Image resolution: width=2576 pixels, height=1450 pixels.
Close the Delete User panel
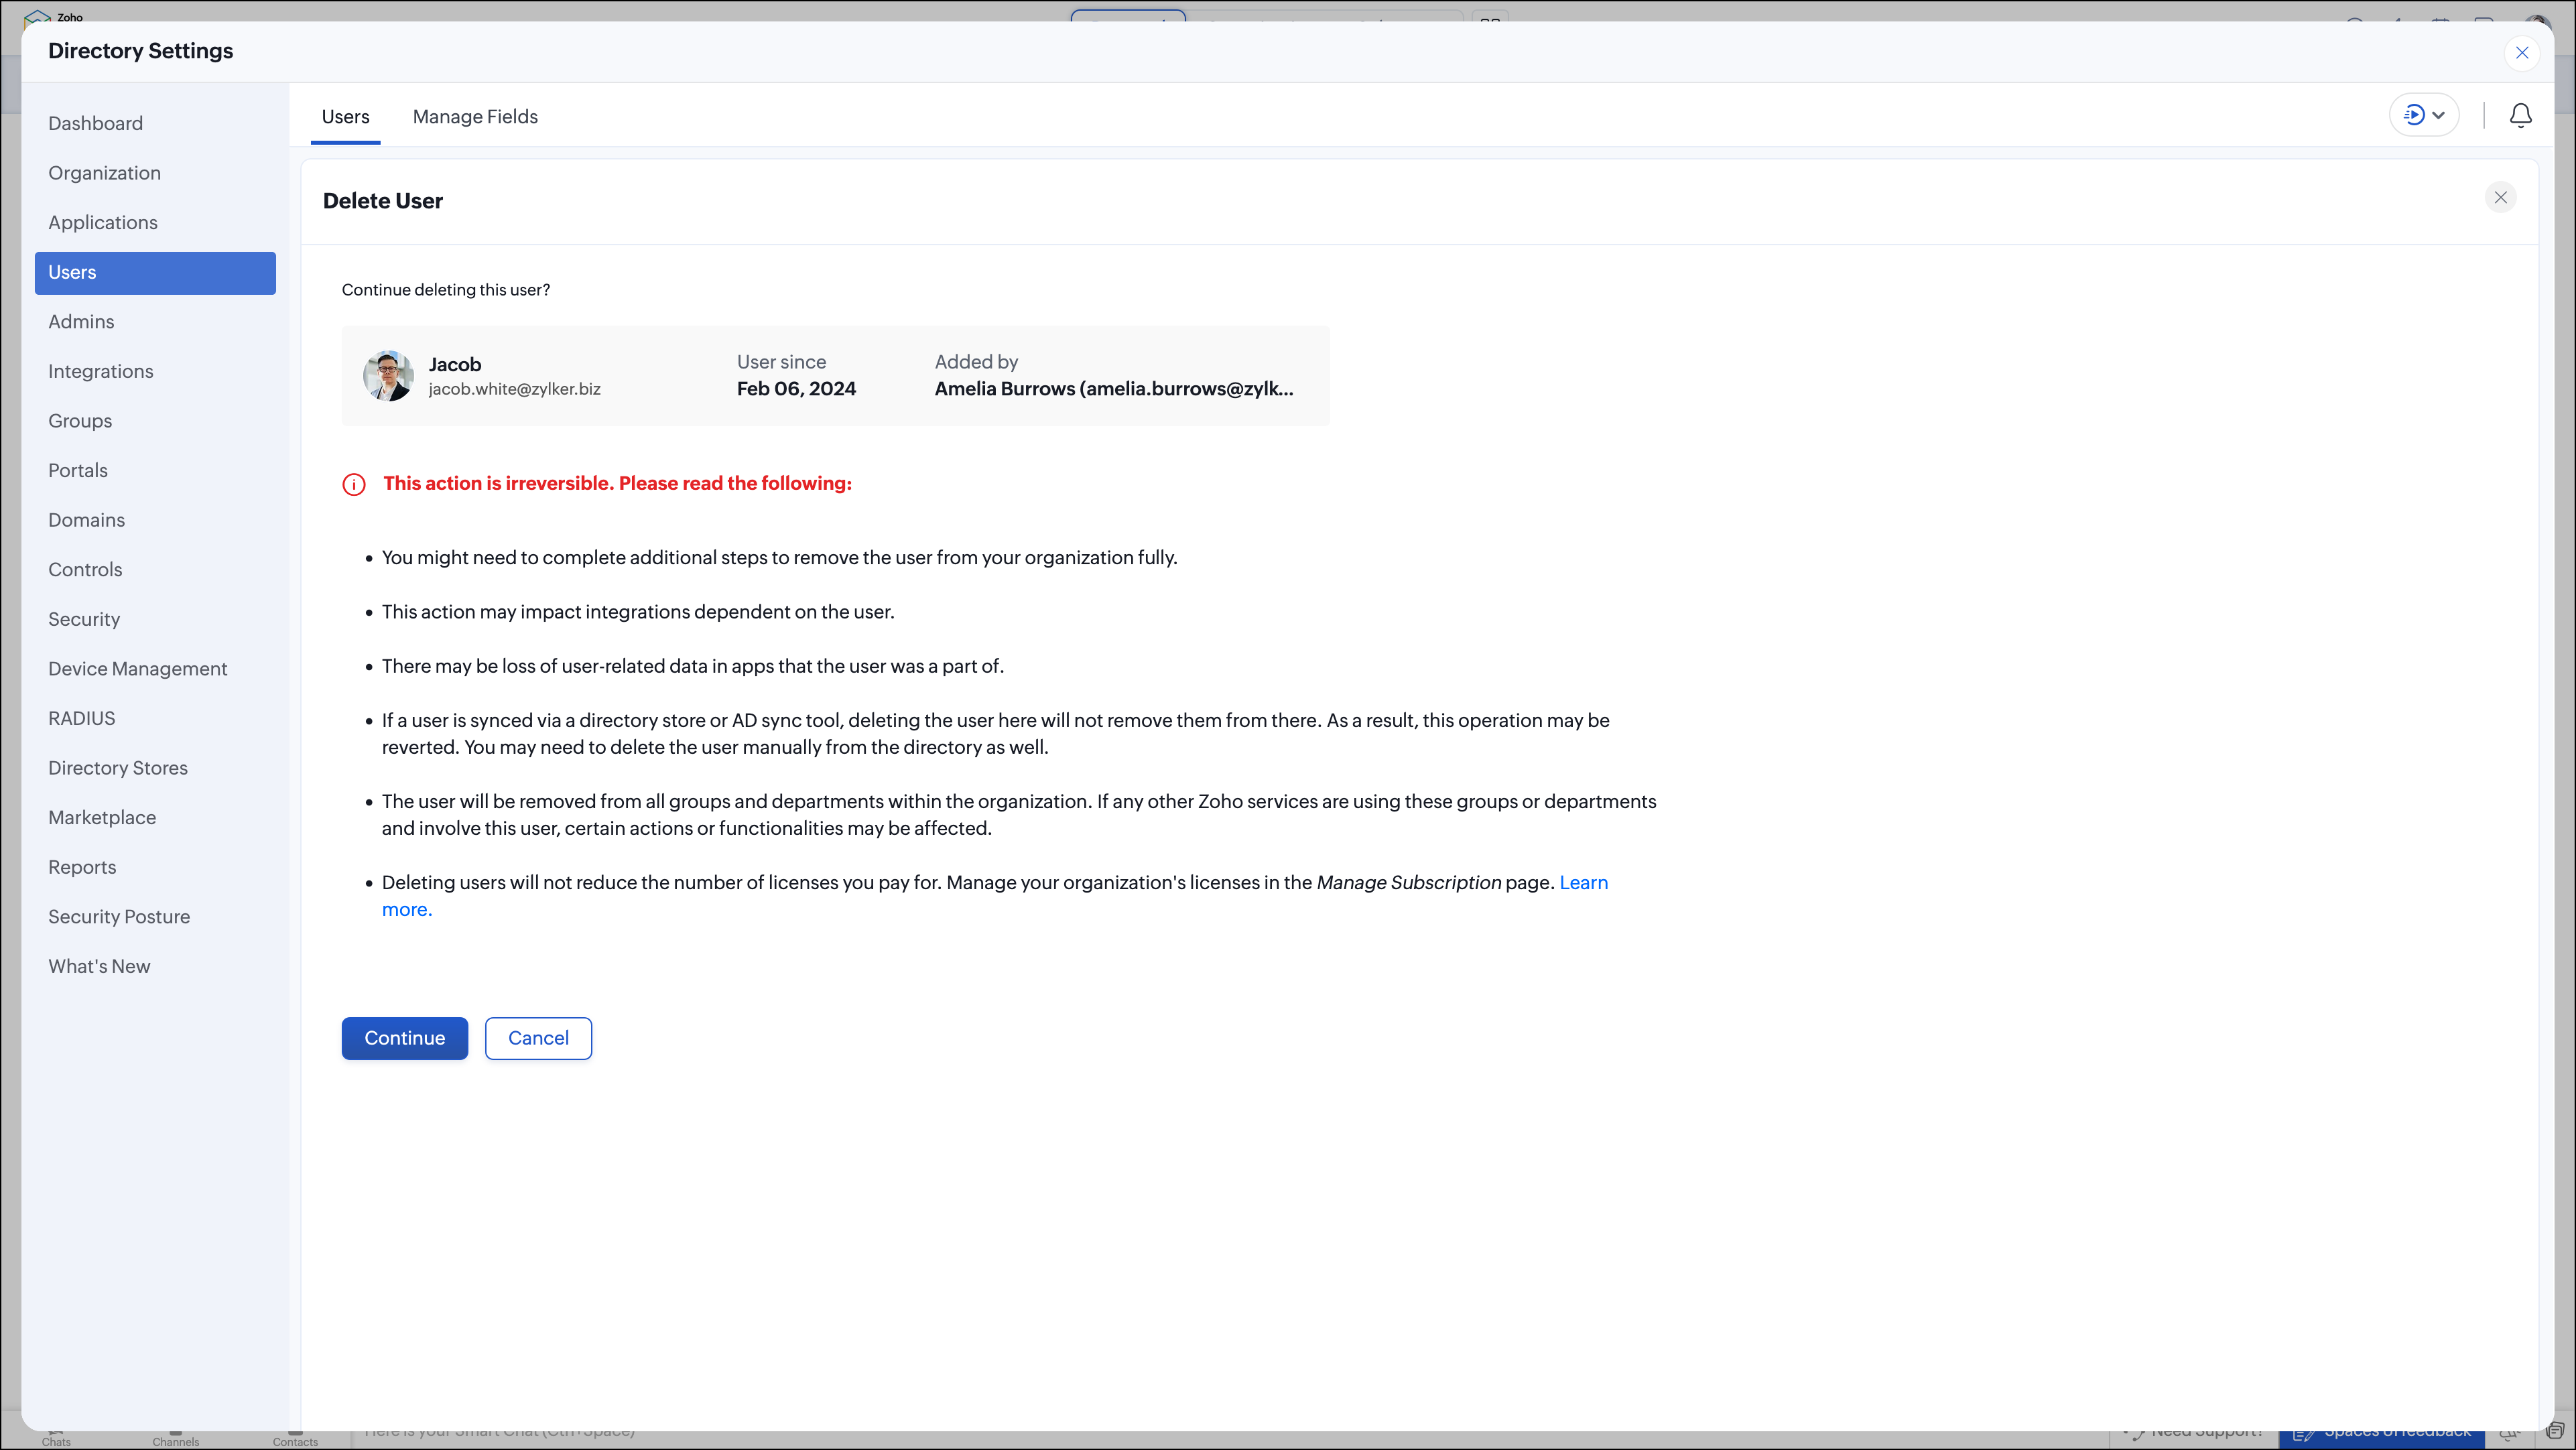tap(2500, 197)
